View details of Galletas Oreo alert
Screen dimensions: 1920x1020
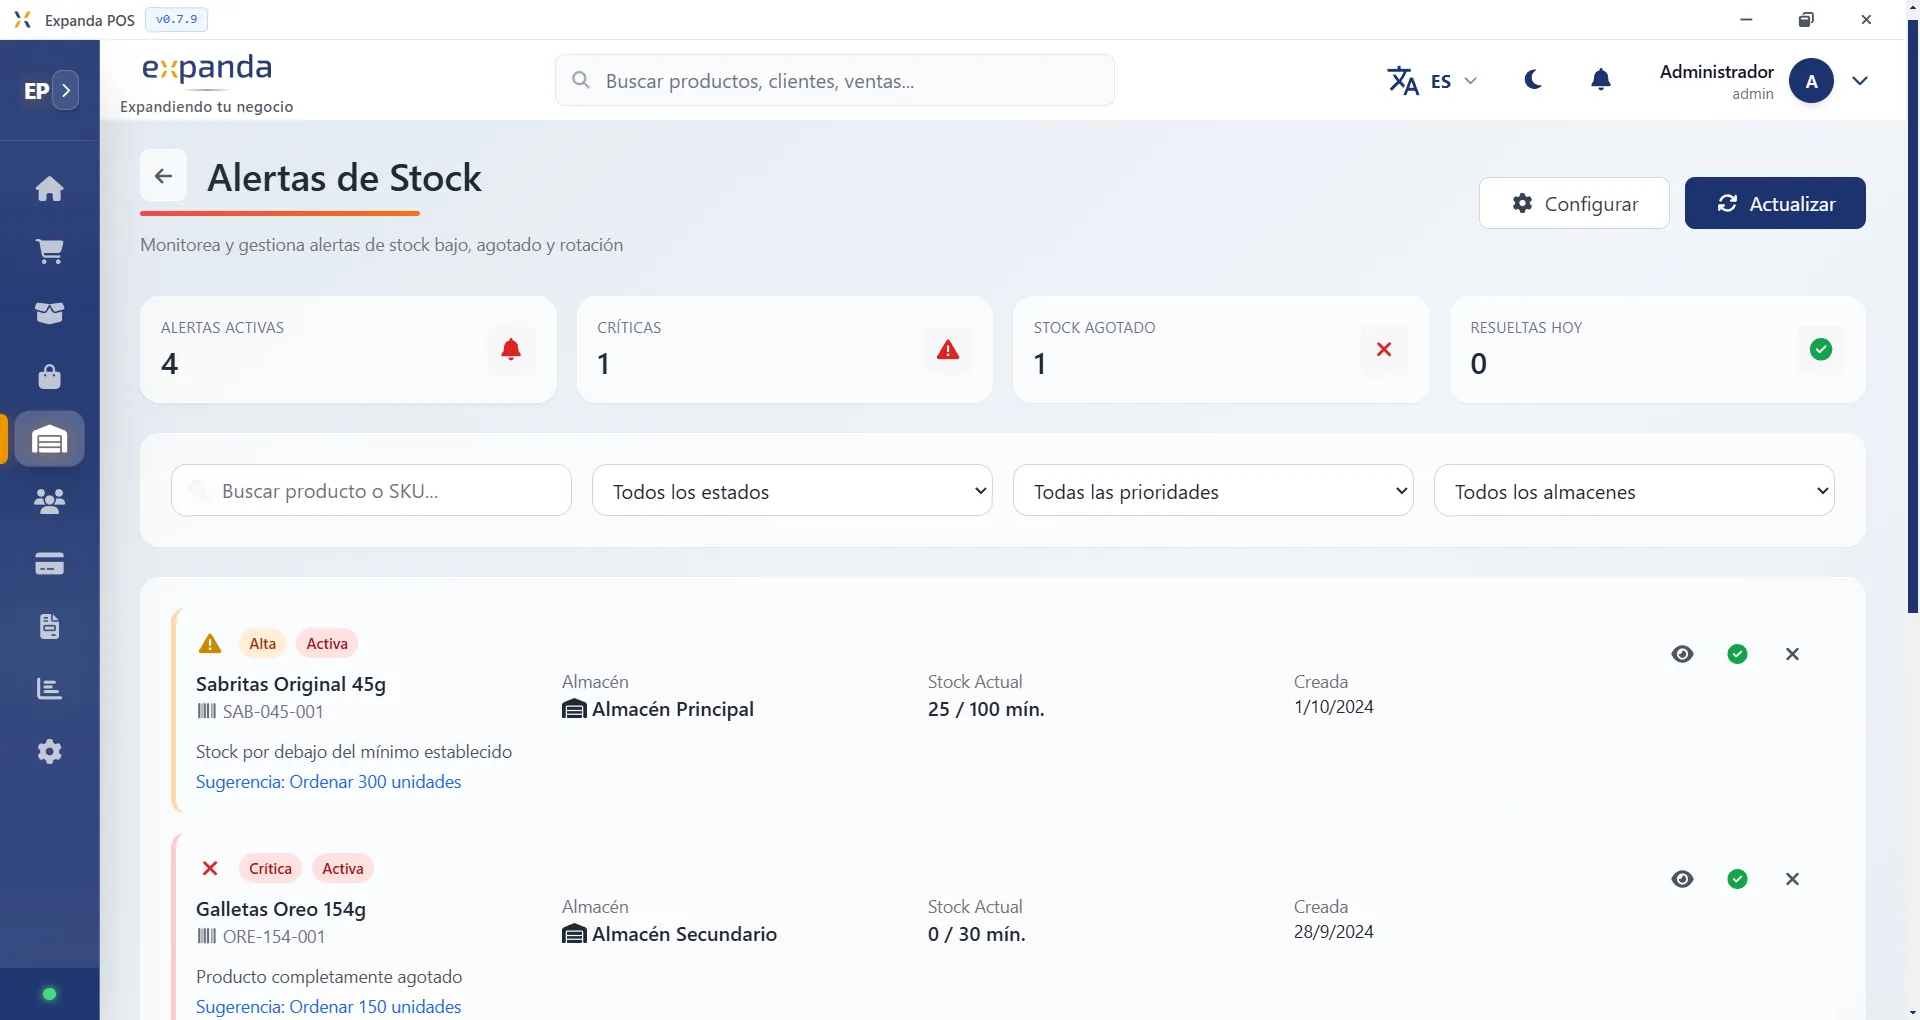click(x=1683, y=879)
